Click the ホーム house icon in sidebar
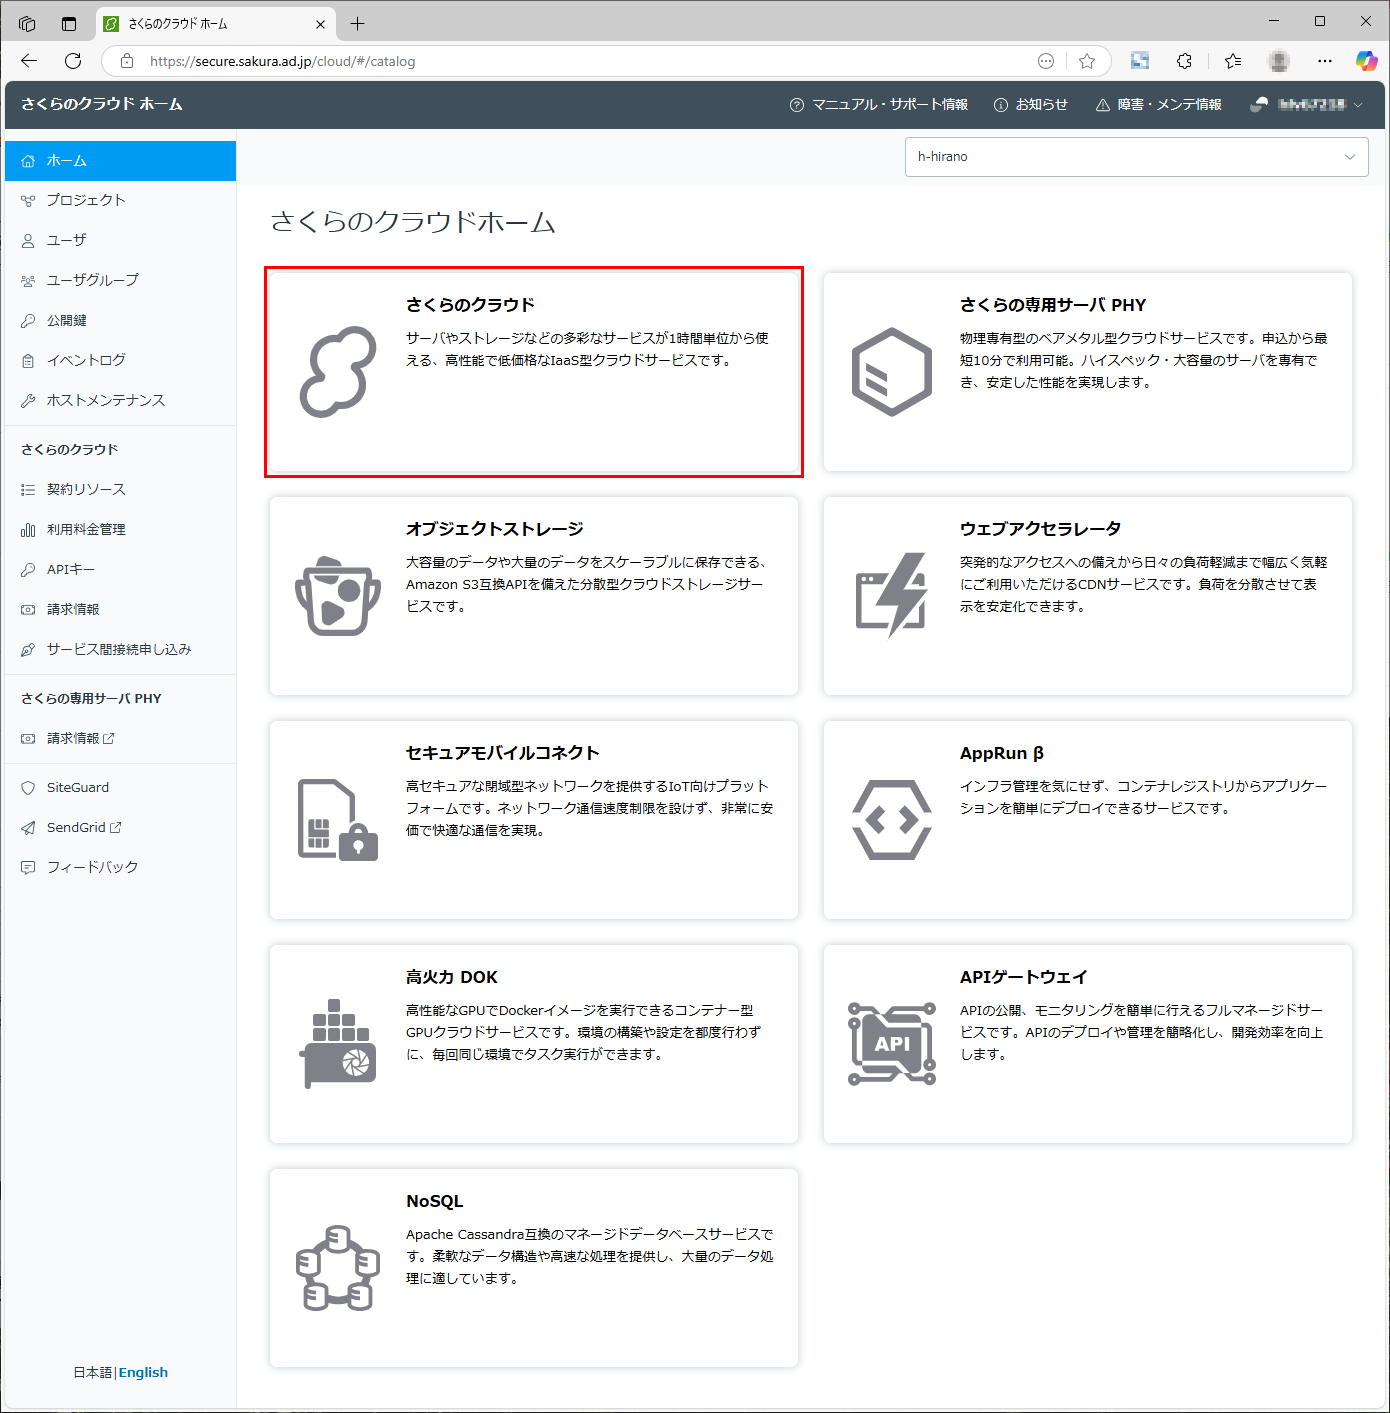 tap(28, 161)
